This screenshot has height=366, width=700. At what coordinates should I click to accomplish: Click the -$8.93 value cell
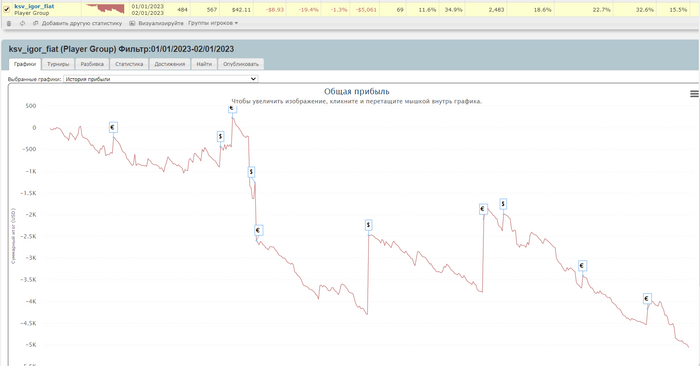(271, 9)
